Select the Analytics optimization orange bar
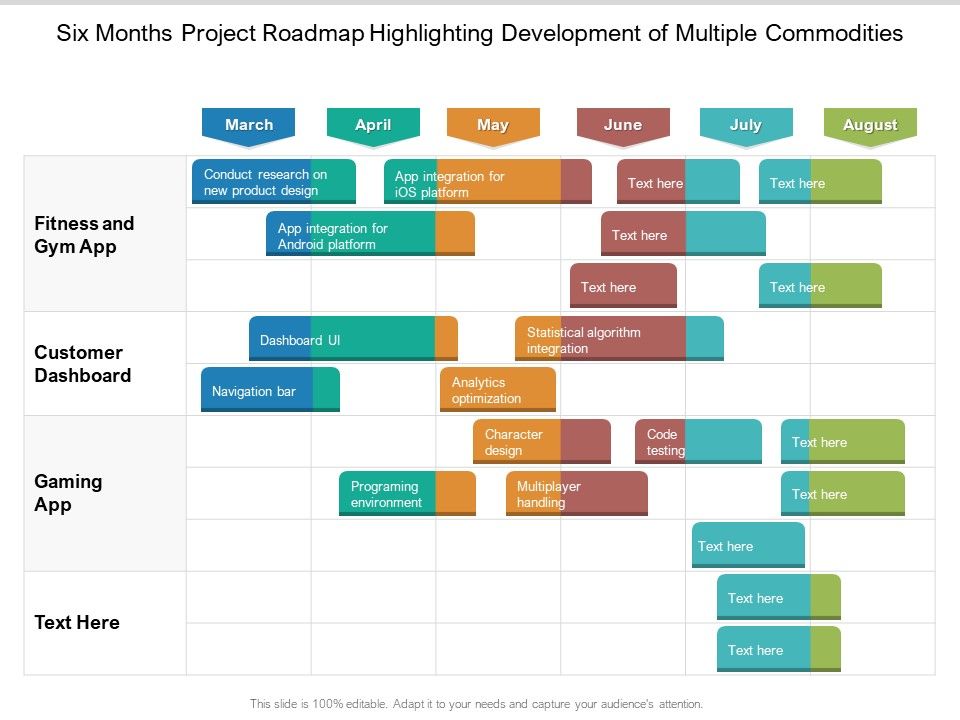The image size is (960, 720). (x=497, y=390)
